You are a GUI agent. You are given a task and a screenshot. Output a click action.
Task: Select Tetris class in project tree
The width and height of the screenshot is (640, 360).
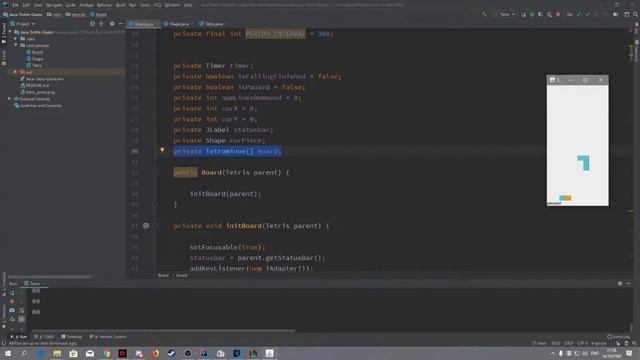click(34, 65)
